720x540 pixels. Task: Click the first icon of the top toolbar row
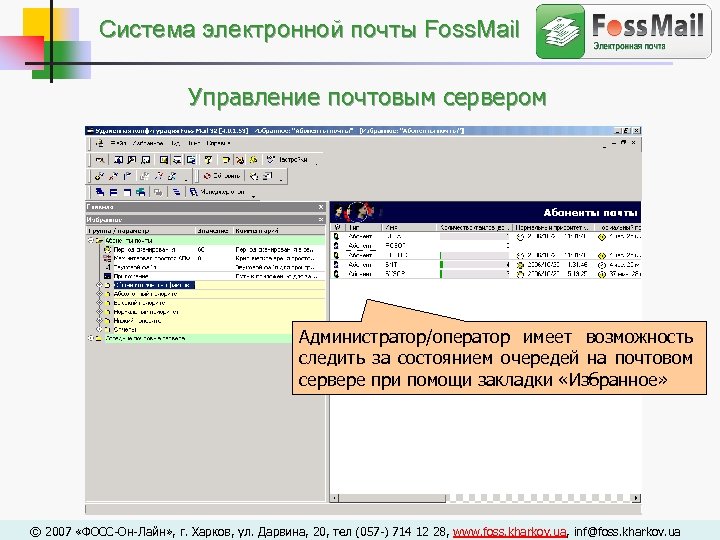coord(100,160)
